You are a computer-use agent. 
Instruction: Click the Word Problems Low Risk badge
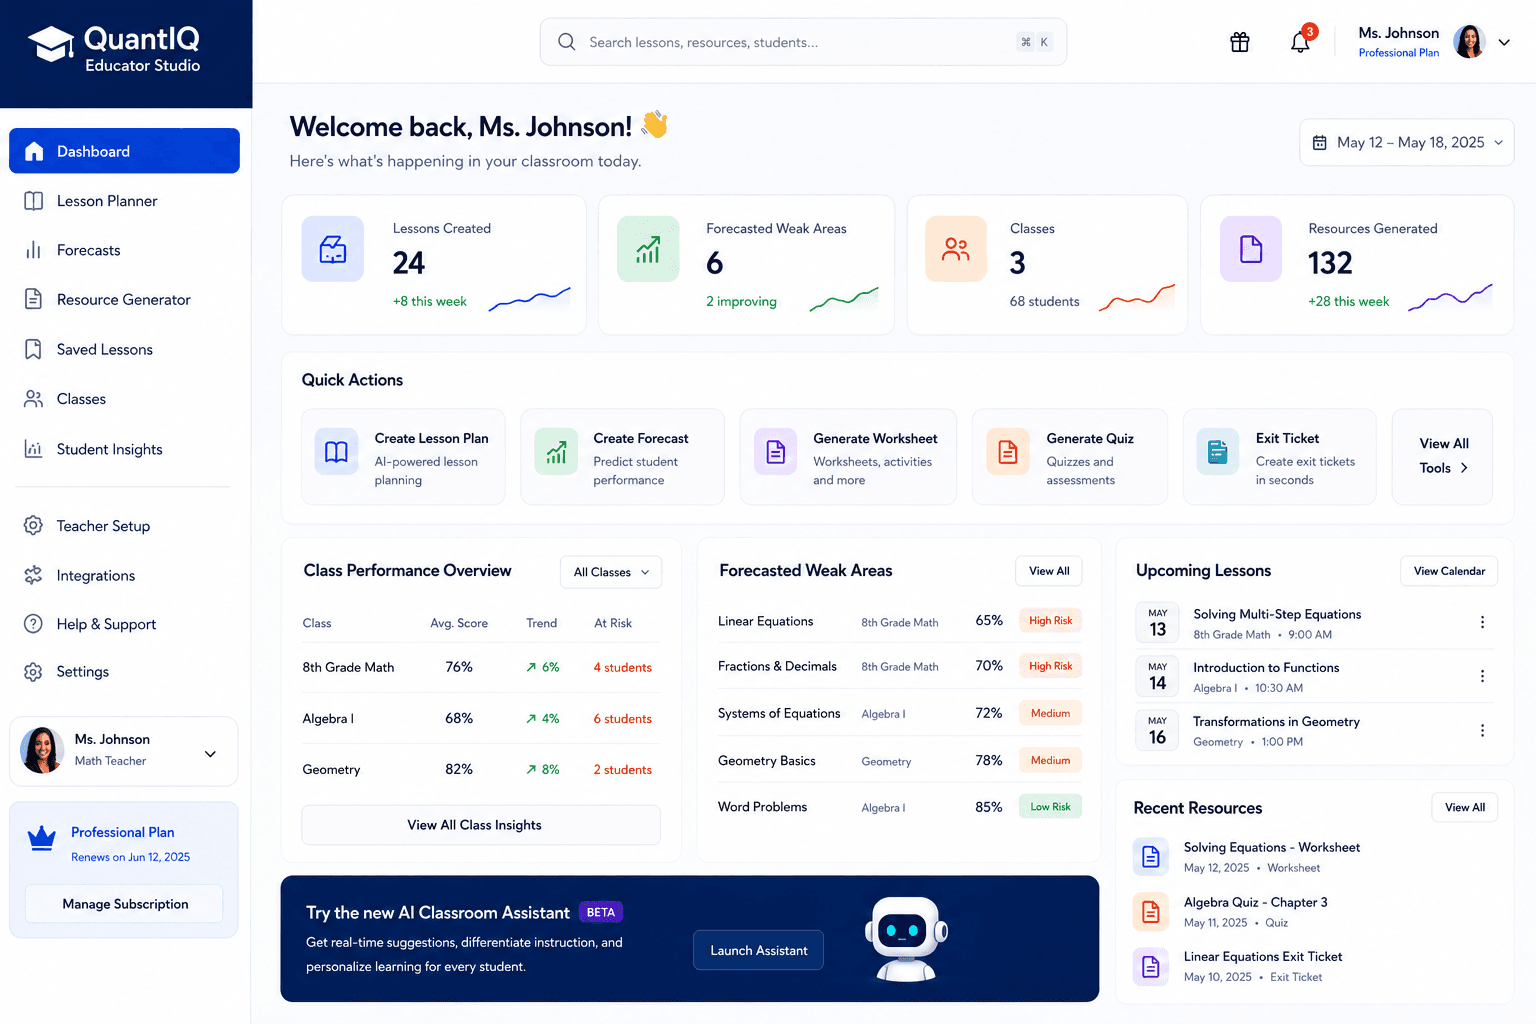coord(1050,806)
